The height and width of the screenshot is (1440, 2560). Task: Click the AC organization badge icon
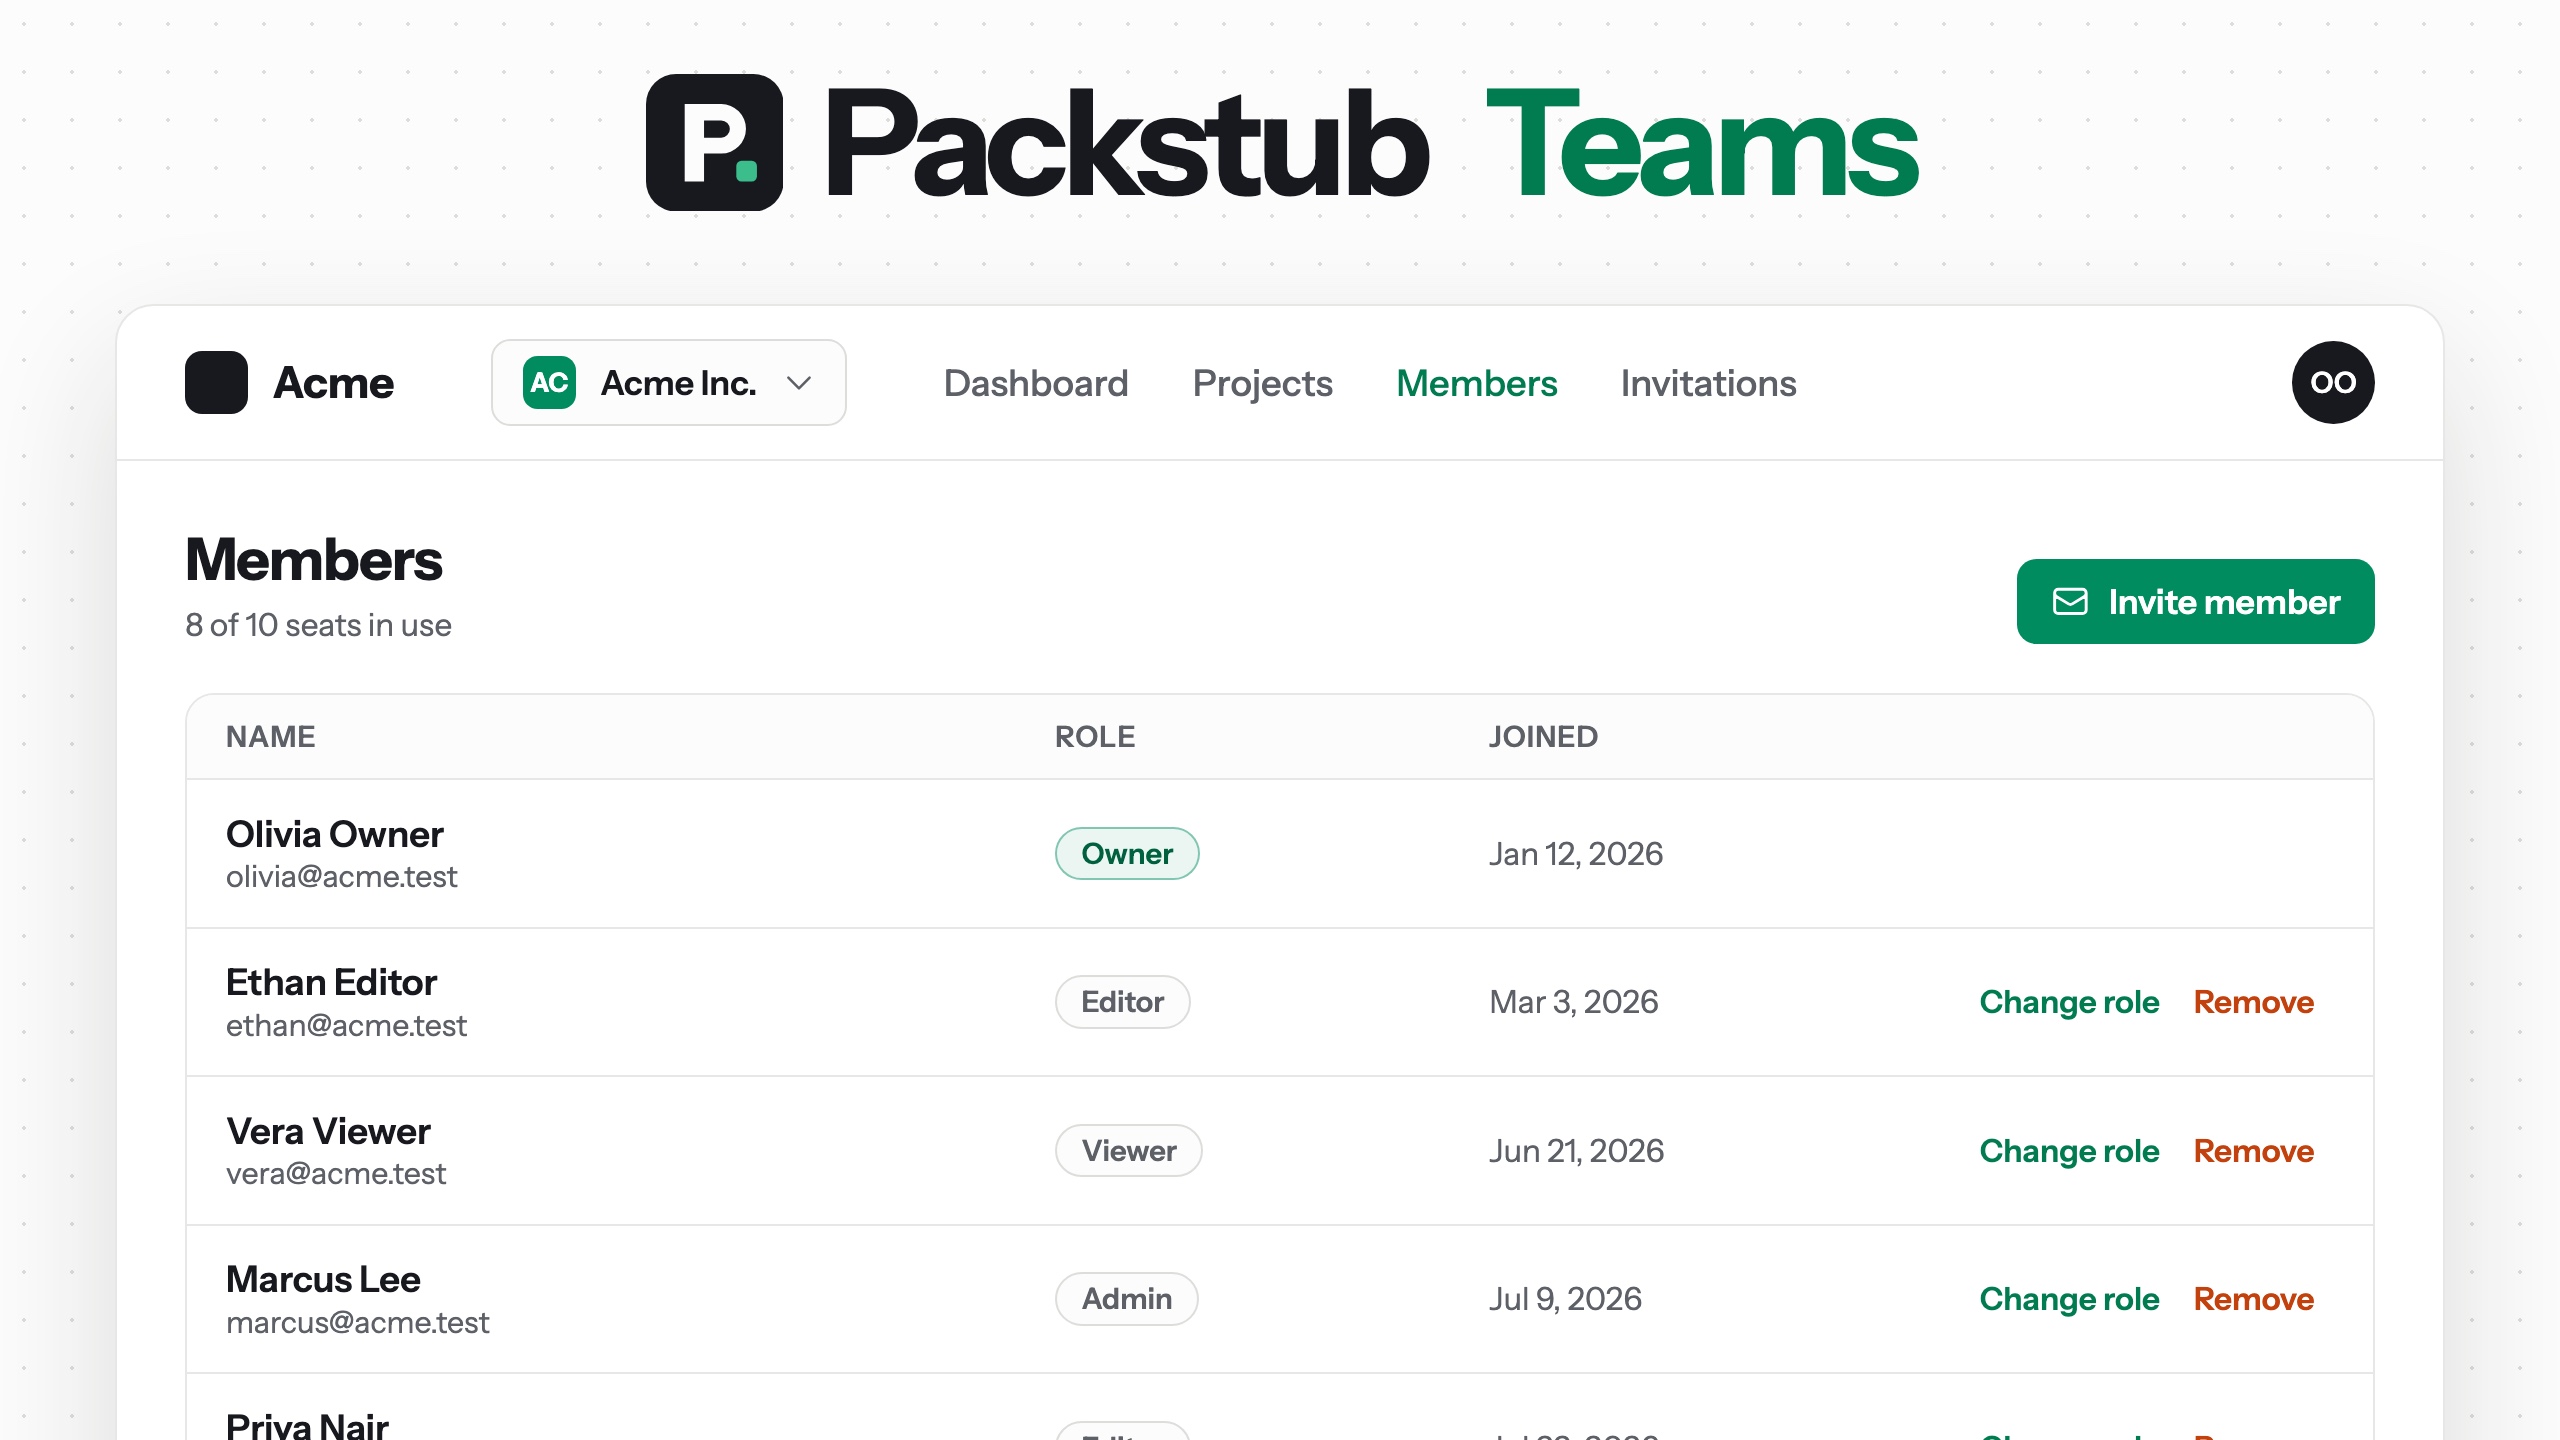click(549, 382)
